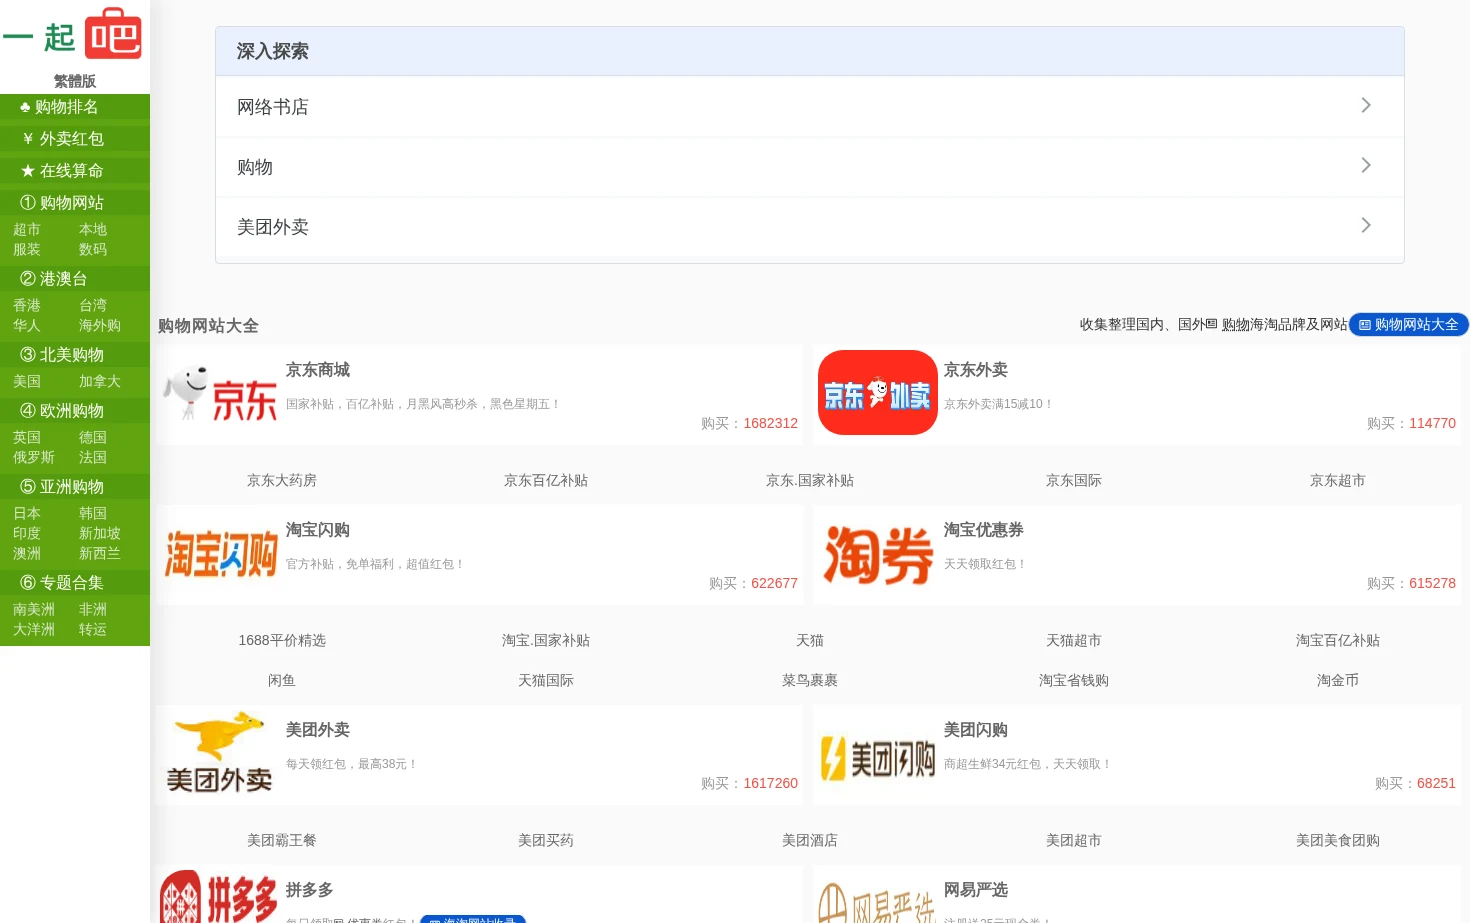Screen dimensions: 1470x923
Task: Open 天猫超市 link
Action: (x=1074, y=641)
